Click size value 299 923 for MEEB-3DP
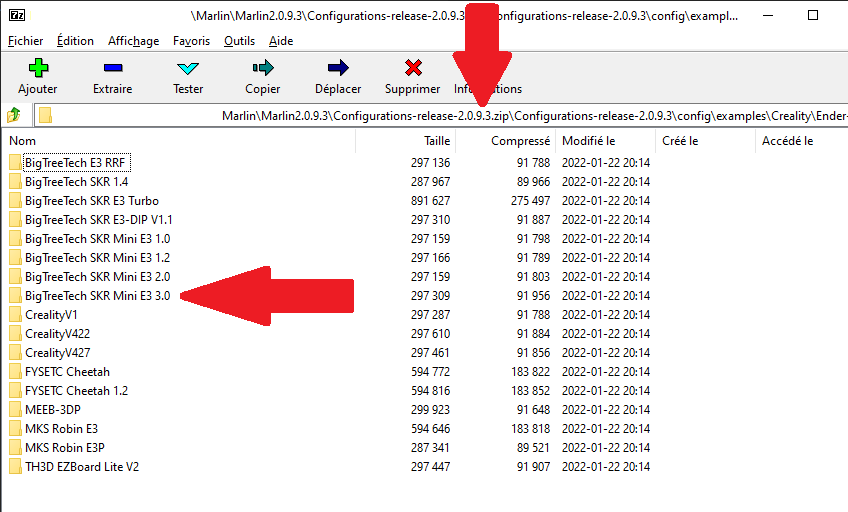This screenshot has width=848, height=512. coord(430,409)
